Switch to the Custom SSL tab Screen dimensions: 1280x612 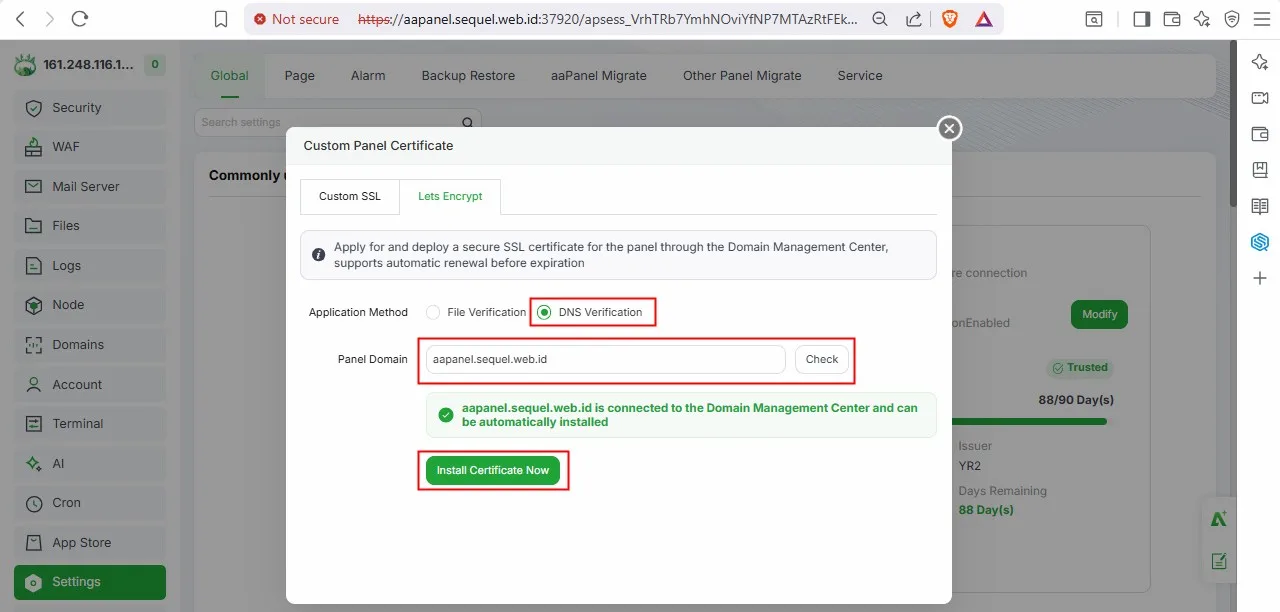(x=350, y=197)
